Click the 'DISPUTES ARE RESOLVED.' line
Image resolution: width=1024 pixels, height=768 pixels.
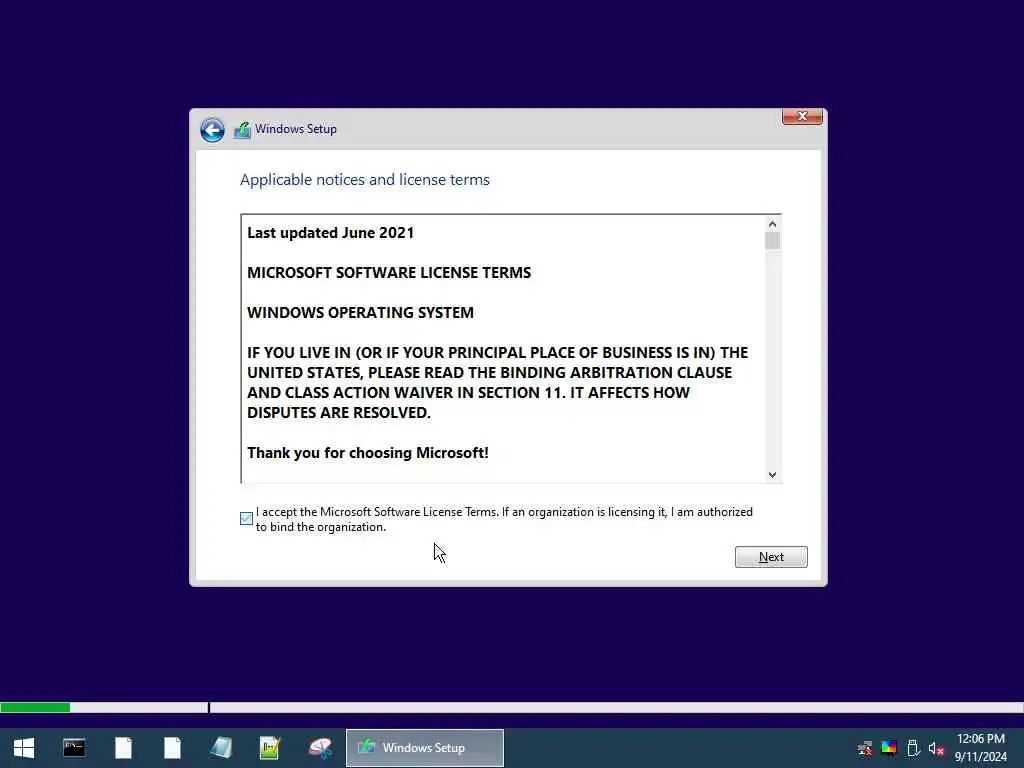339,413
